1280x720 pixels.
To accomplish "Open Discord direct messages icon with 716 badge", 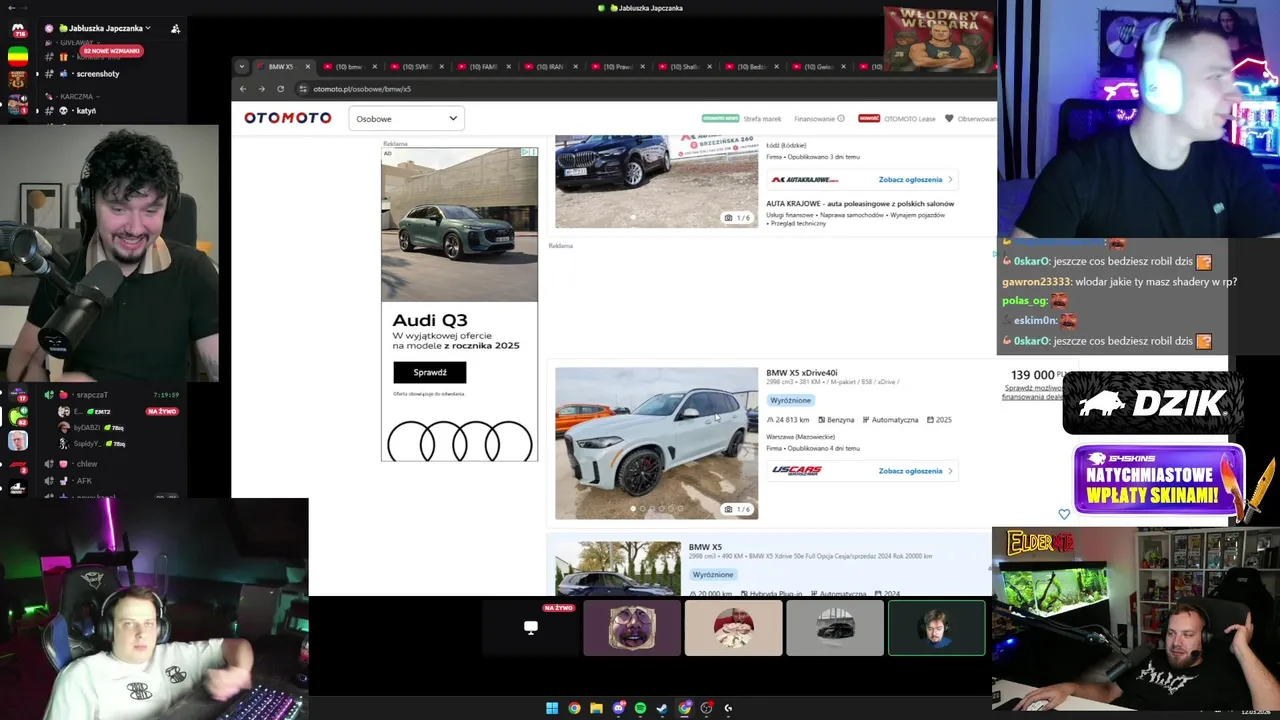I will coord(18,28).
